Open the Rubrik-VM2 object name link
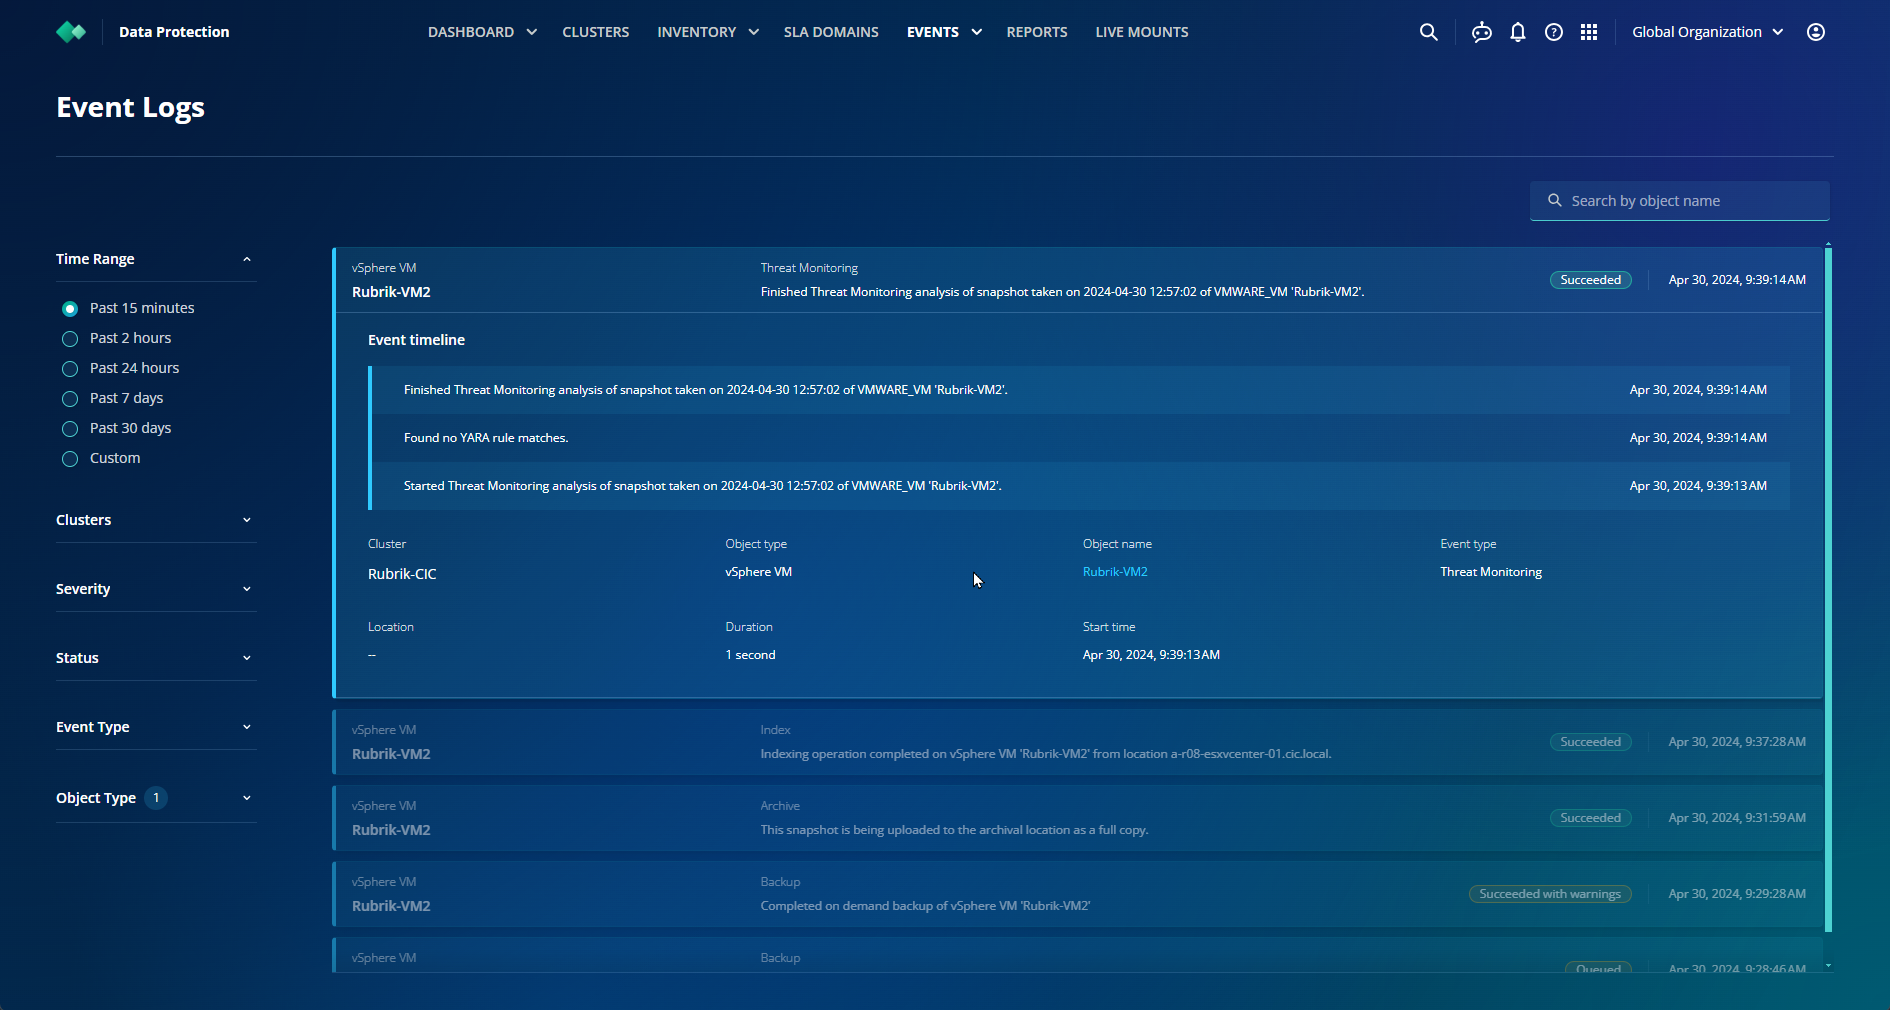 click(x=1115, y=572)
